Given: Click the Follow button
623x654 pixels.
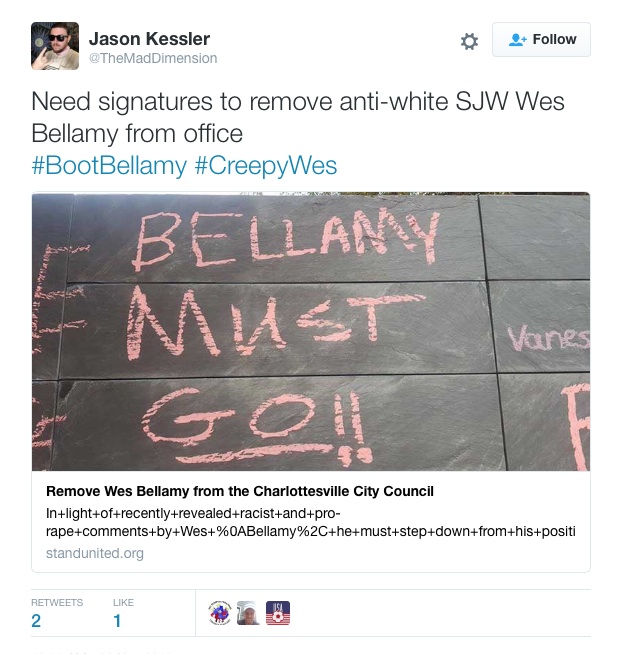Looking at the screenshot, I should [x=541, y=40].
